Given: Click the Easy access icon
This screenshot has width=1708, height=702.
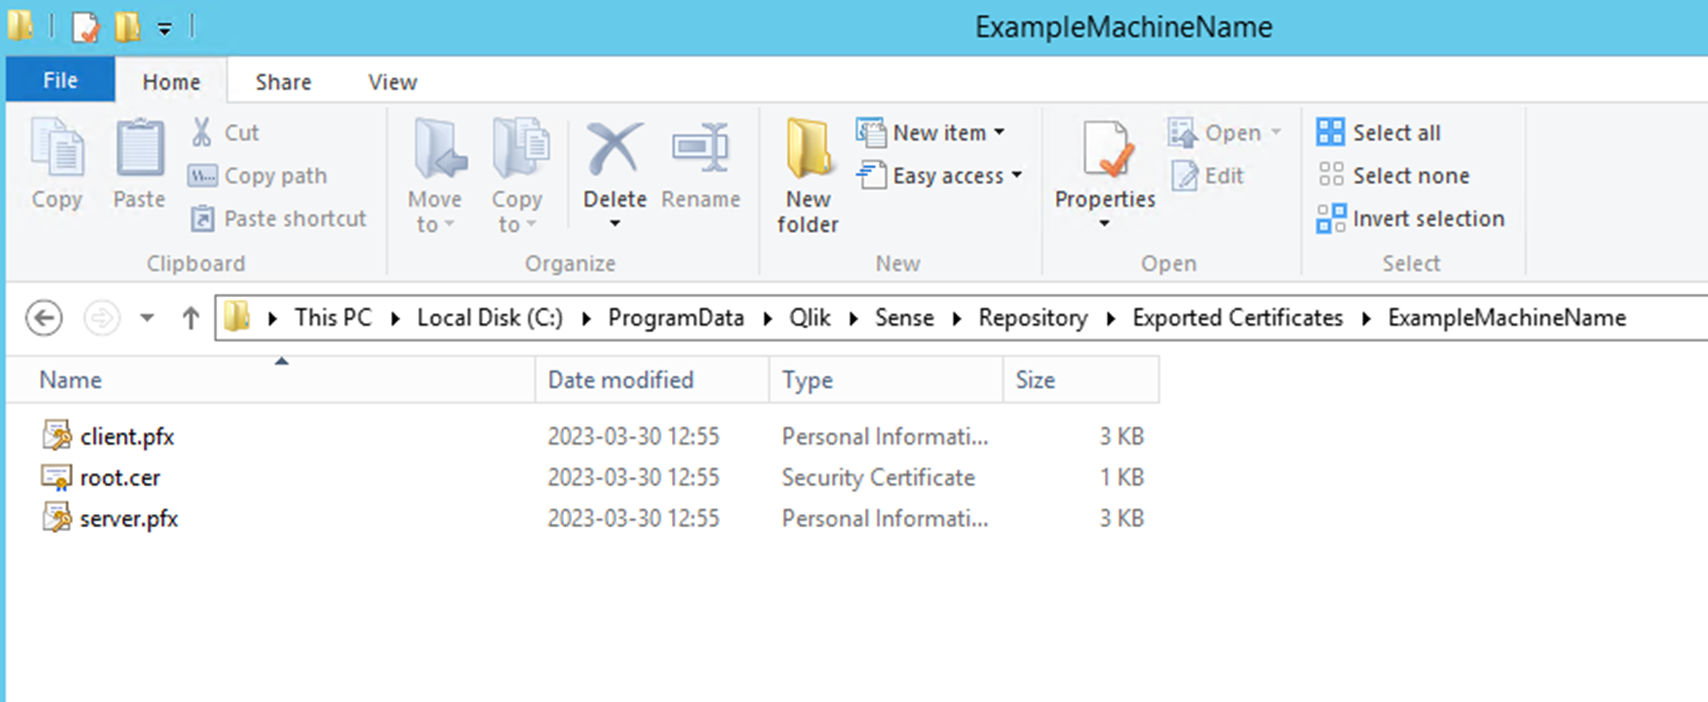Looking at the screenshot, I should pos(871,175).
